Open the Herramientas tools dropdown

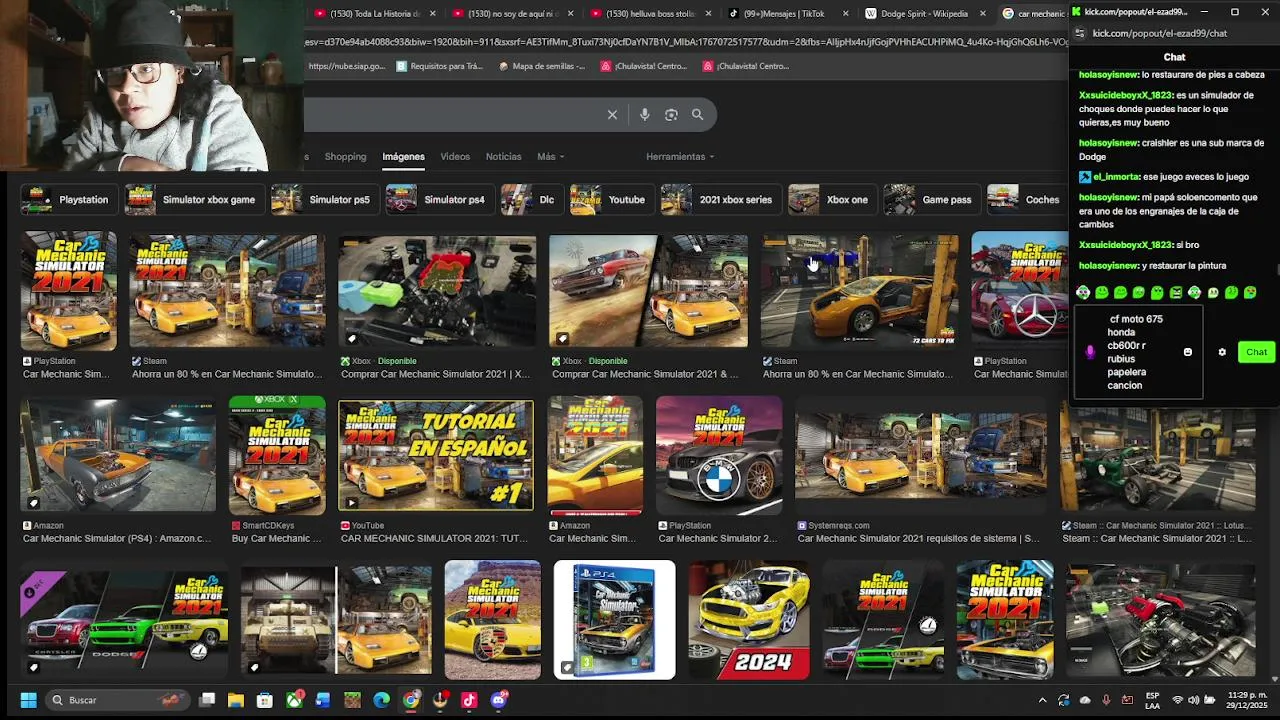(680, 157)
